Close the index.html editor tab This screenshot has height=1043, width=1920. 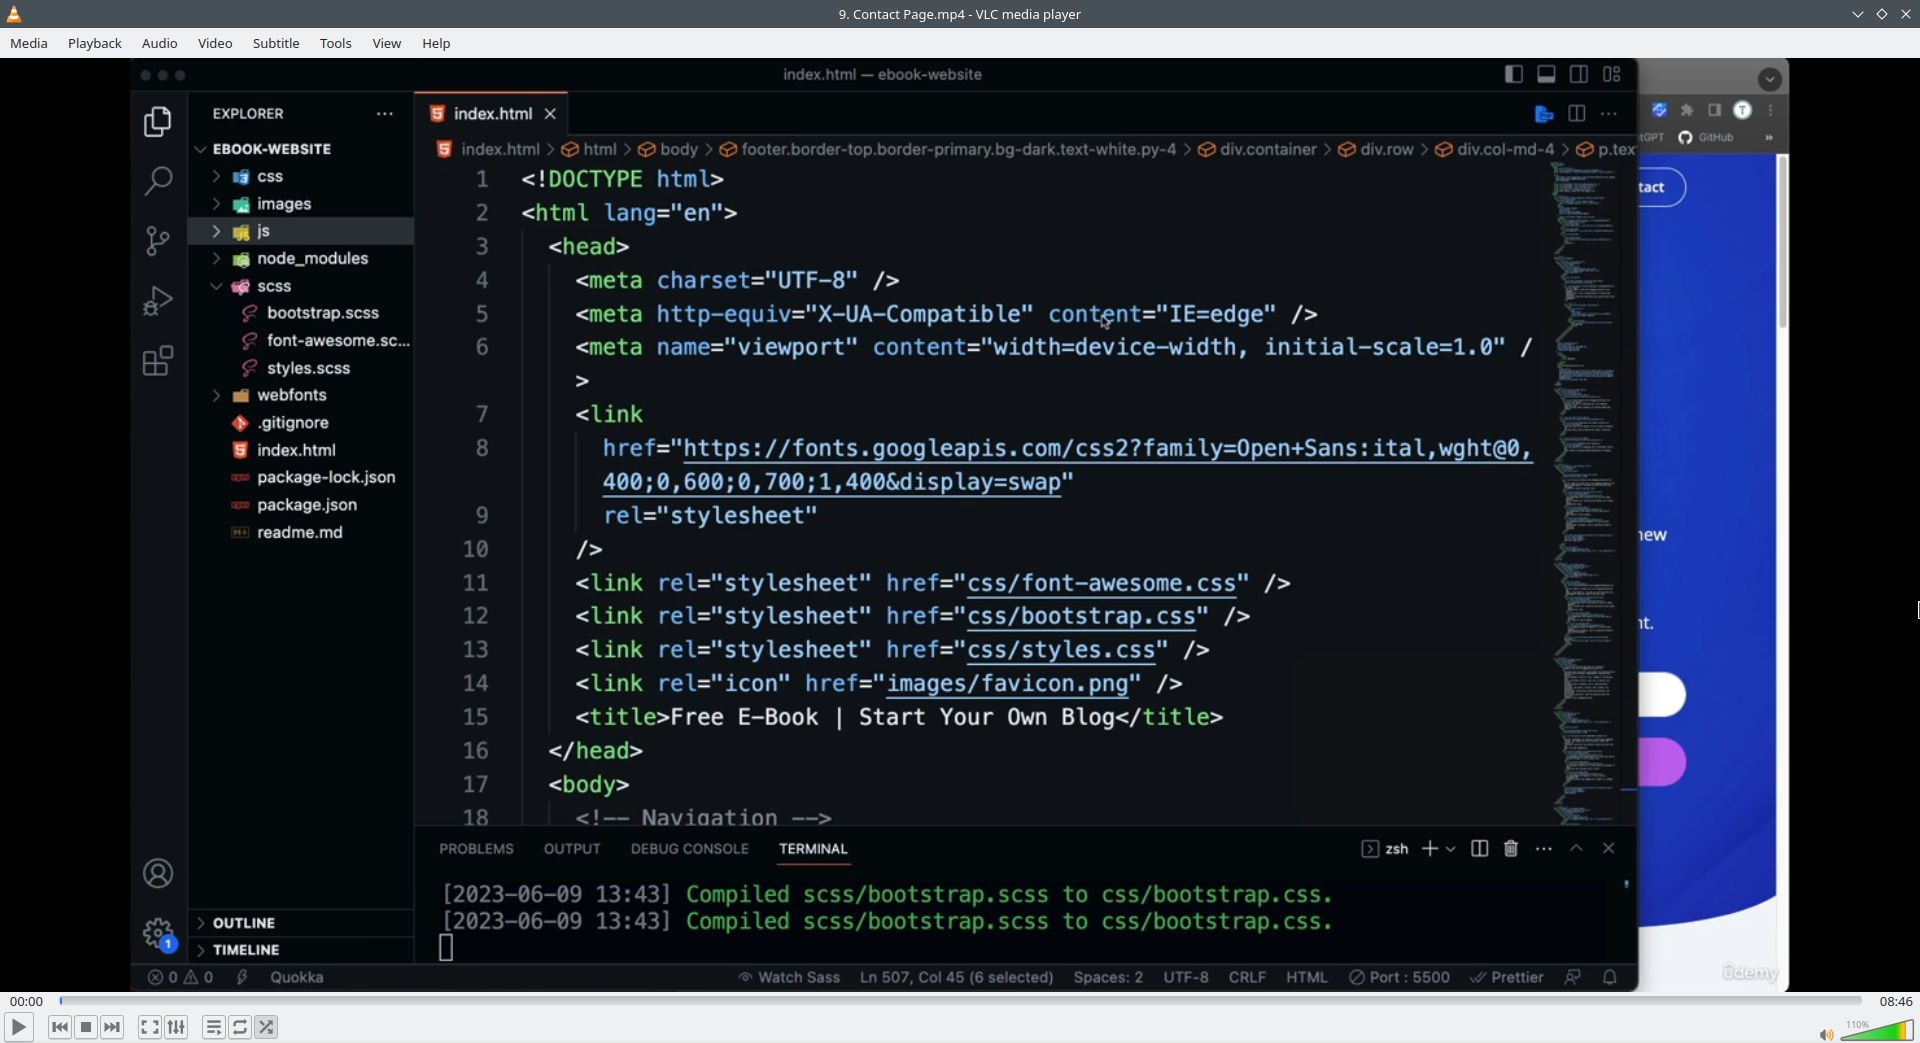click(550, 114)
